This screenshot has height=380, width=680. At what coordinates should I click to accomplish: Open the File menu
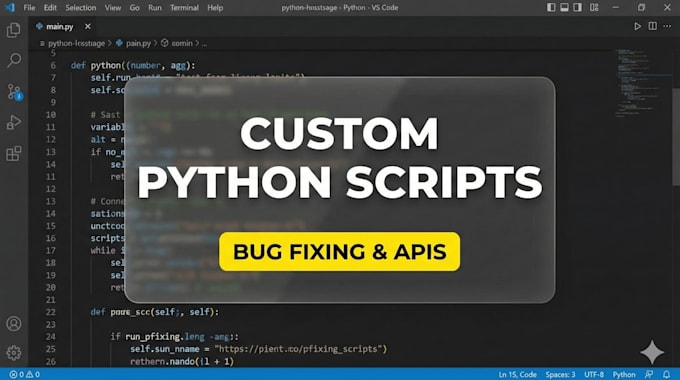pyautogui.click(x=29, y=8)
